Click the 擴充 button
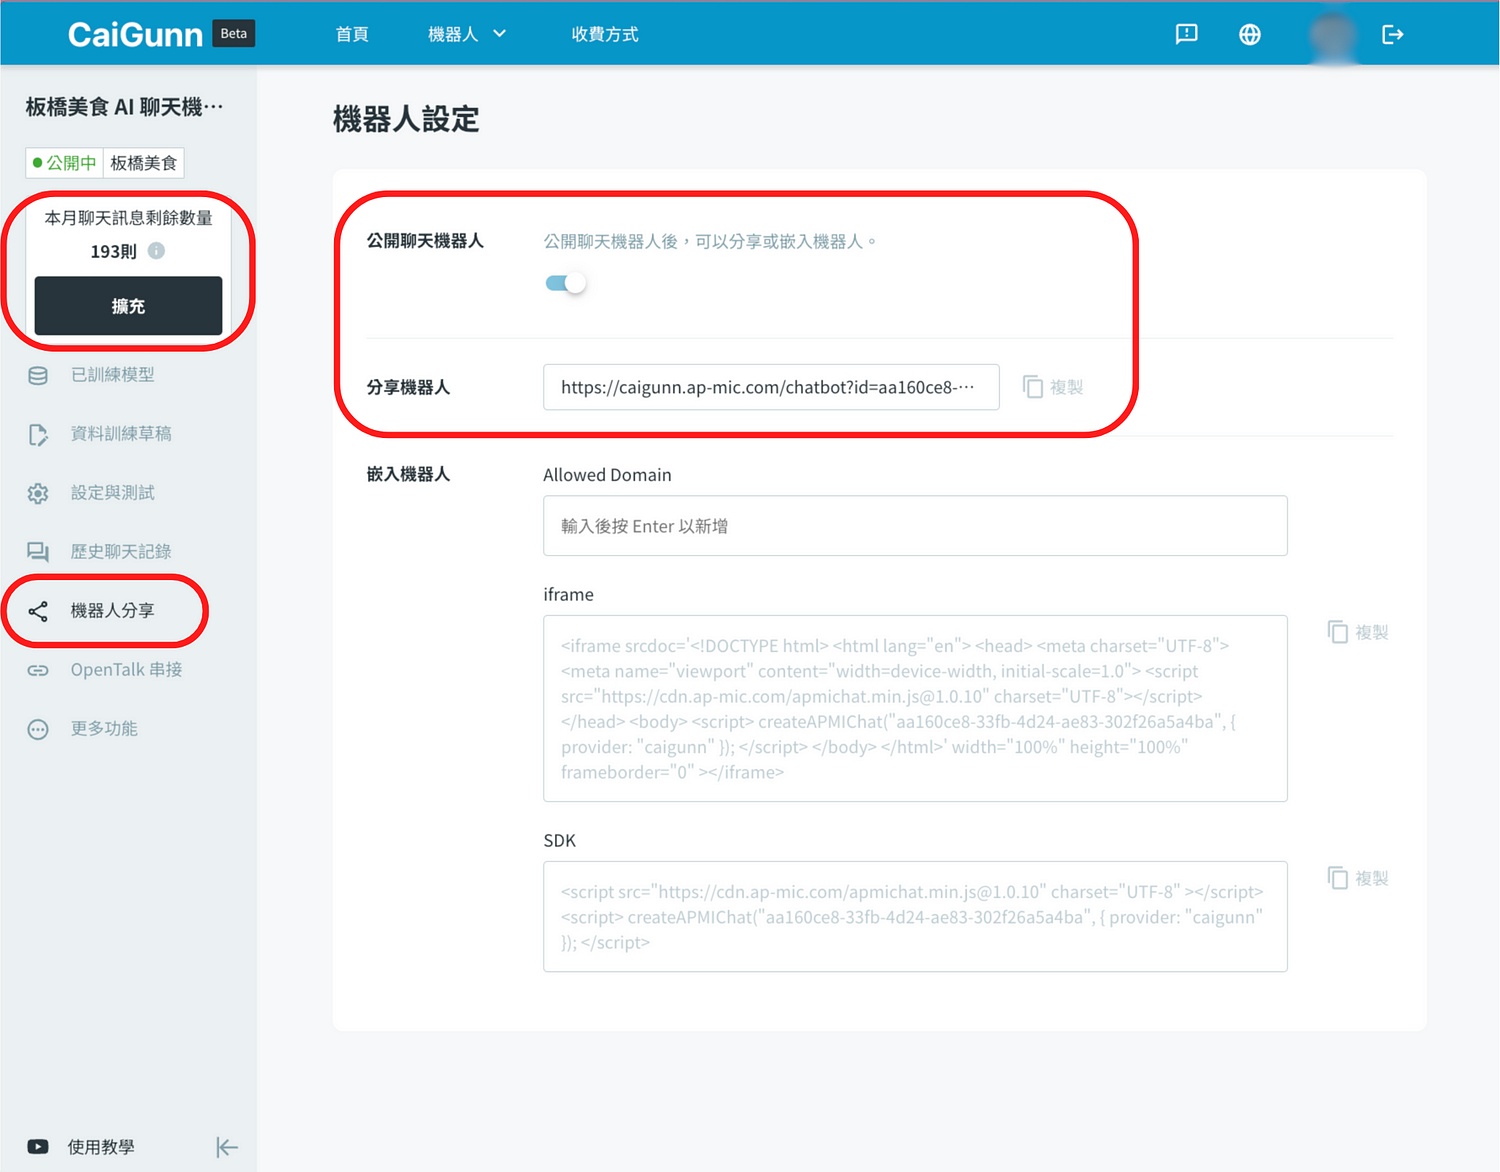The height and width of the screenshot is (1172, 1500). point(128,306)
